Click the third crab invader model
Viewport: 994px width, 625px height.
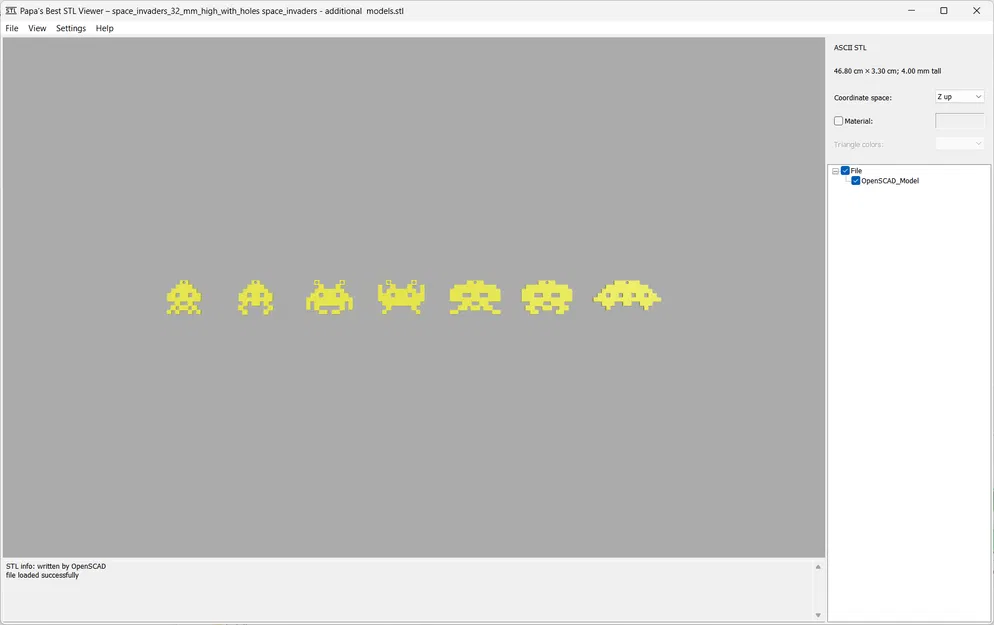329,297
